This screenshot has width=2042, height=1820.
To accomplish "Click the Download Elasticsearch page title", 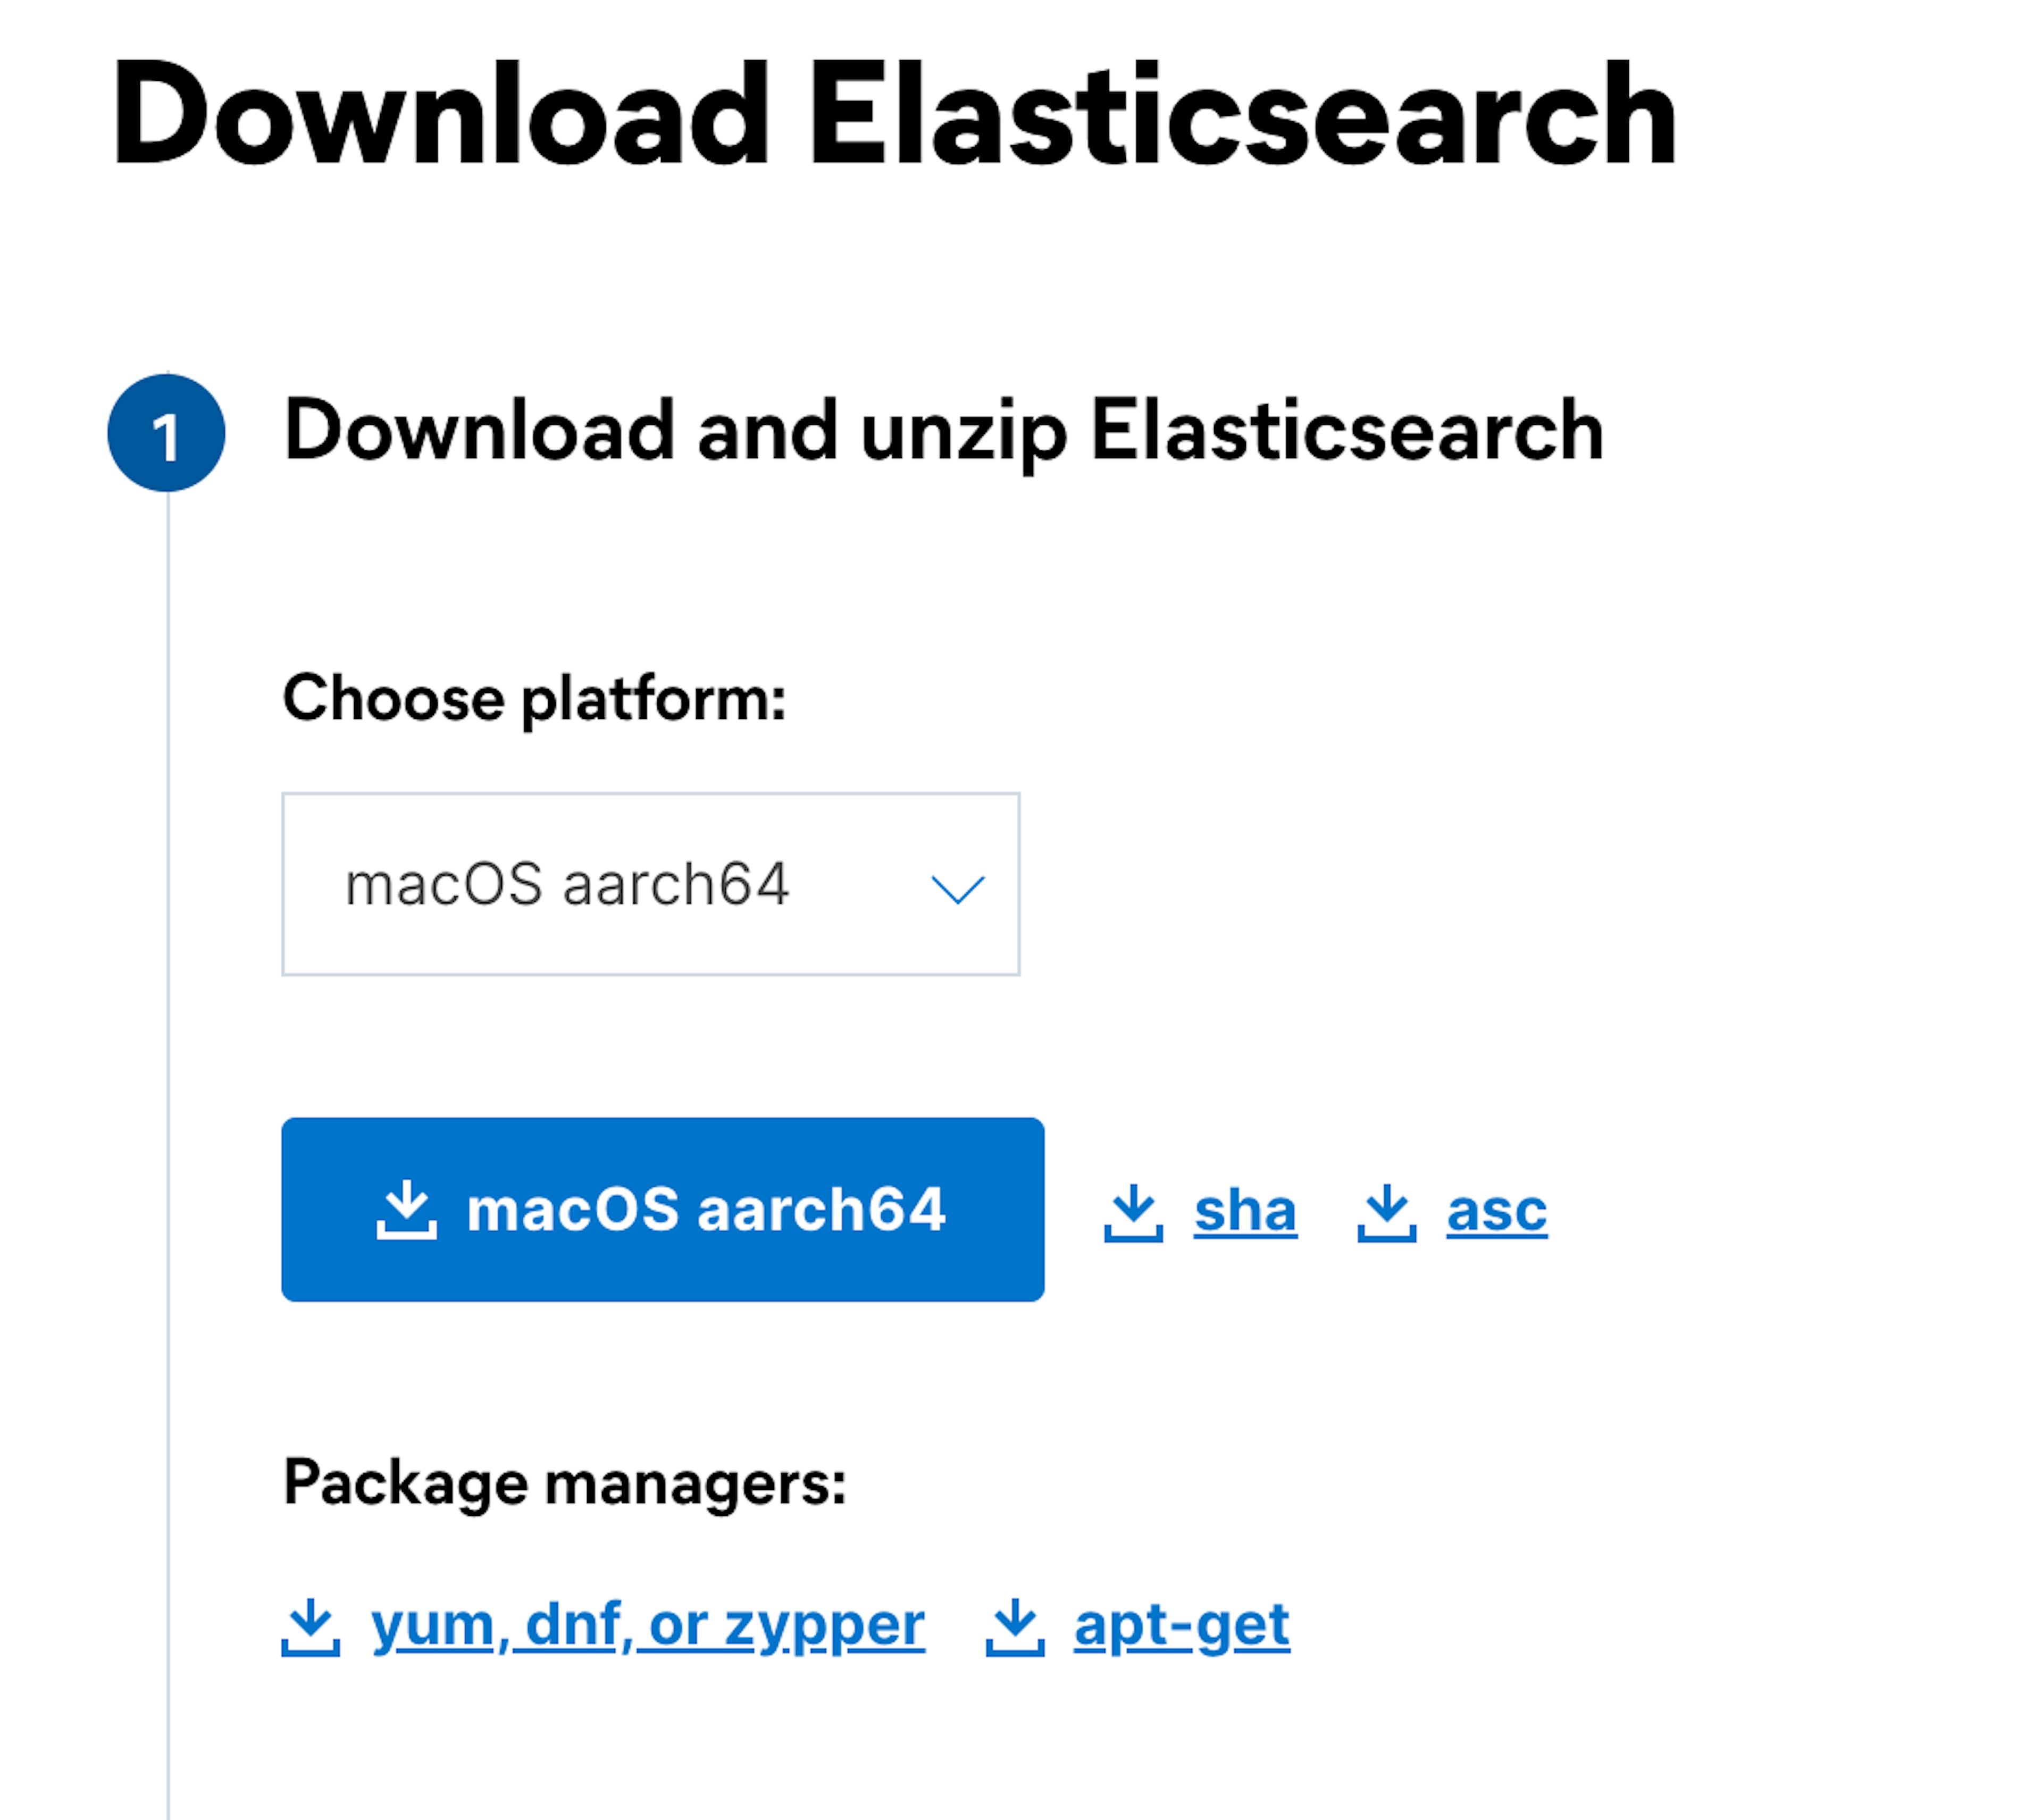I will click(893, 115).
